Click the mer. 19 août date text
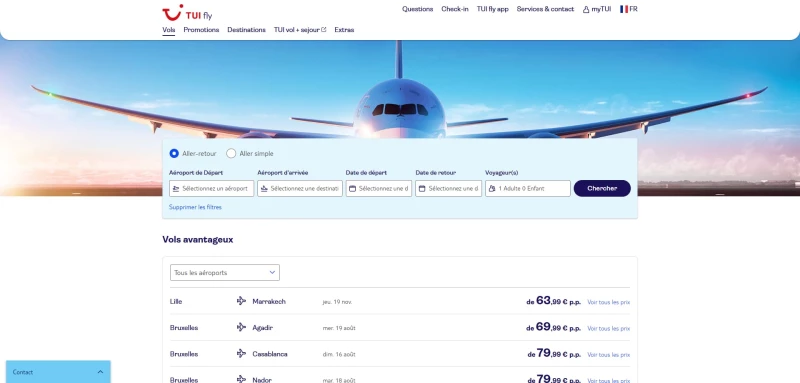 339,328
